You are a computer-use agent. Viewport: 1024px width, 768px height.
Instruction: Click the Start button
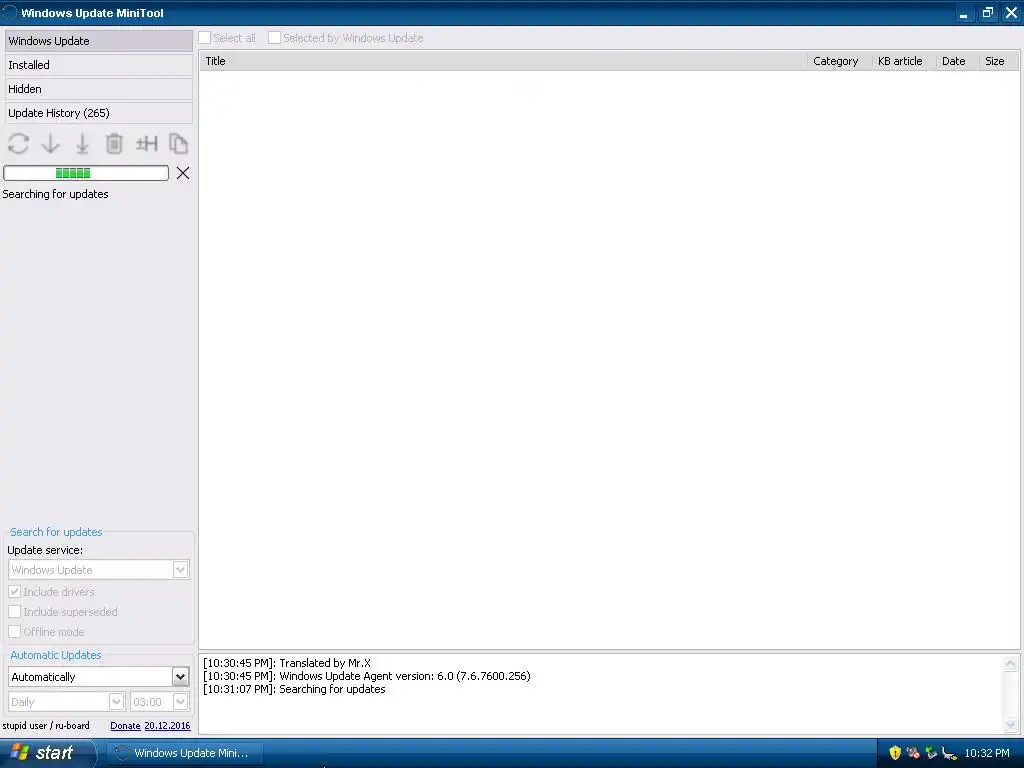pyautogui.click(x=47, y=753)
